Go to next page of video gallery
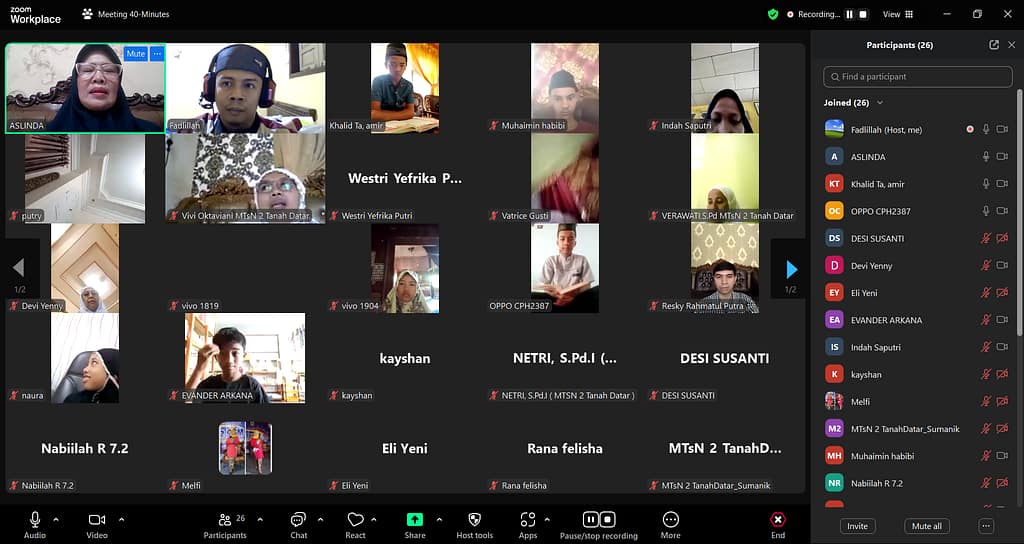This screenshot has width=1024, height=544. coord(791,269)
